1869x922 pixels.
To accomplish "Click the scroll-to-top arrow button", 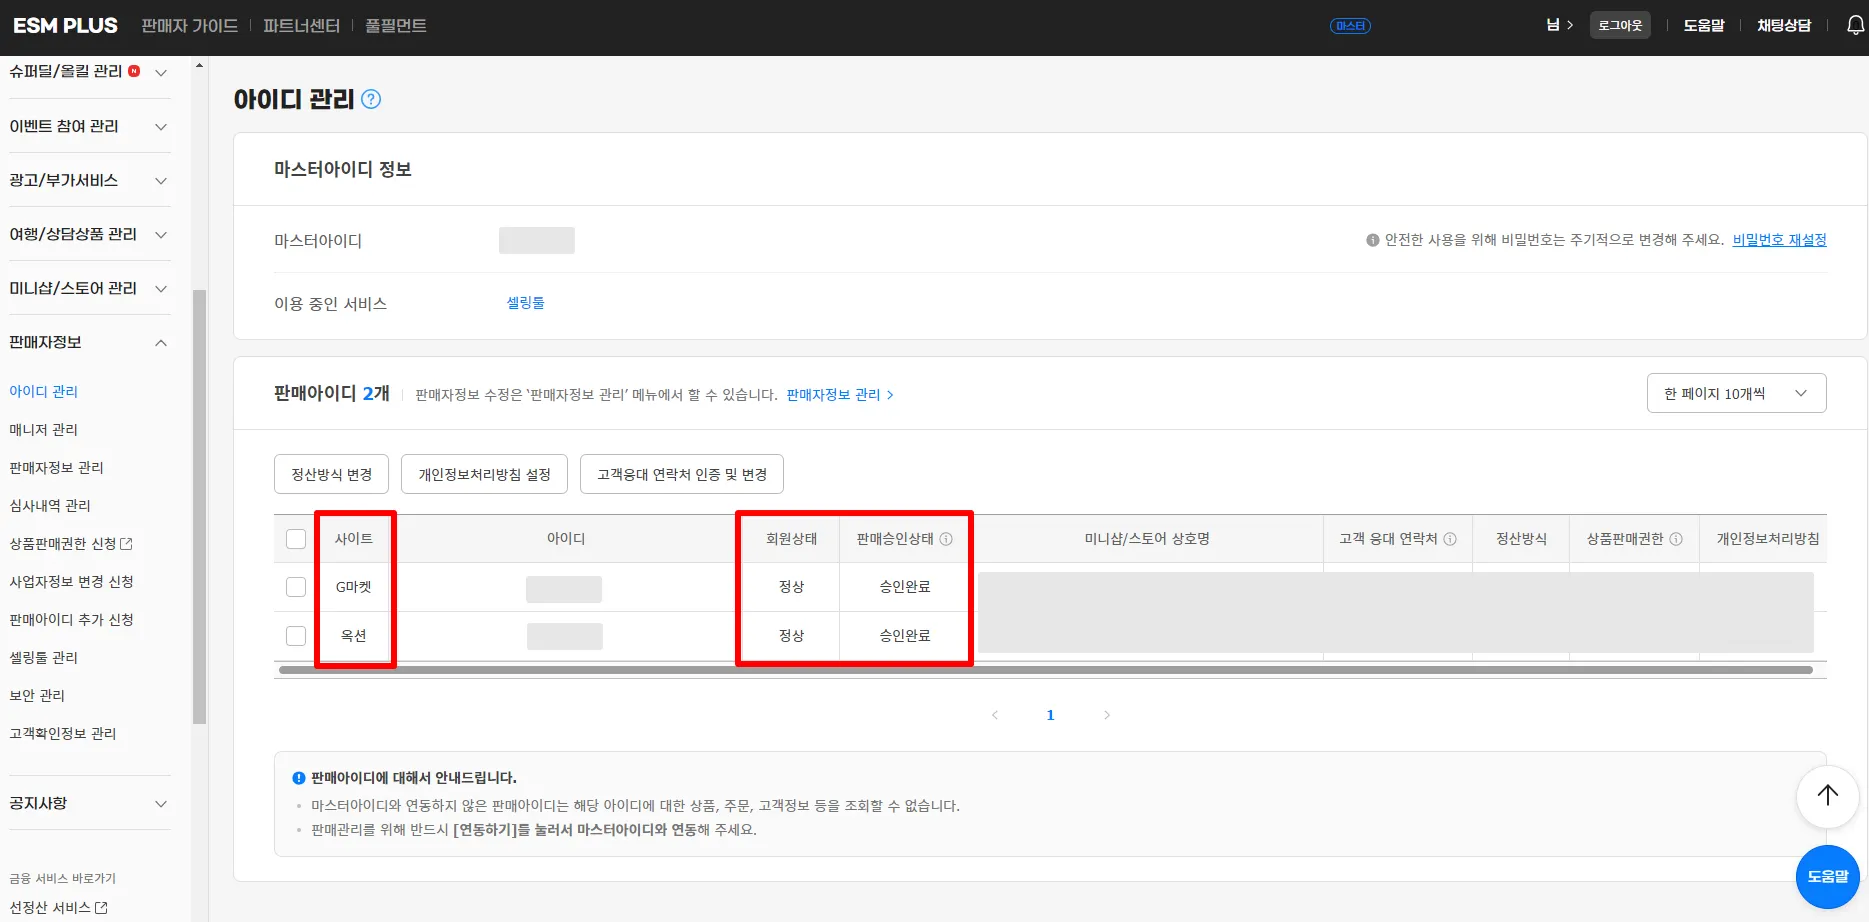I will pyautogui.click(x=1828, y=796).
